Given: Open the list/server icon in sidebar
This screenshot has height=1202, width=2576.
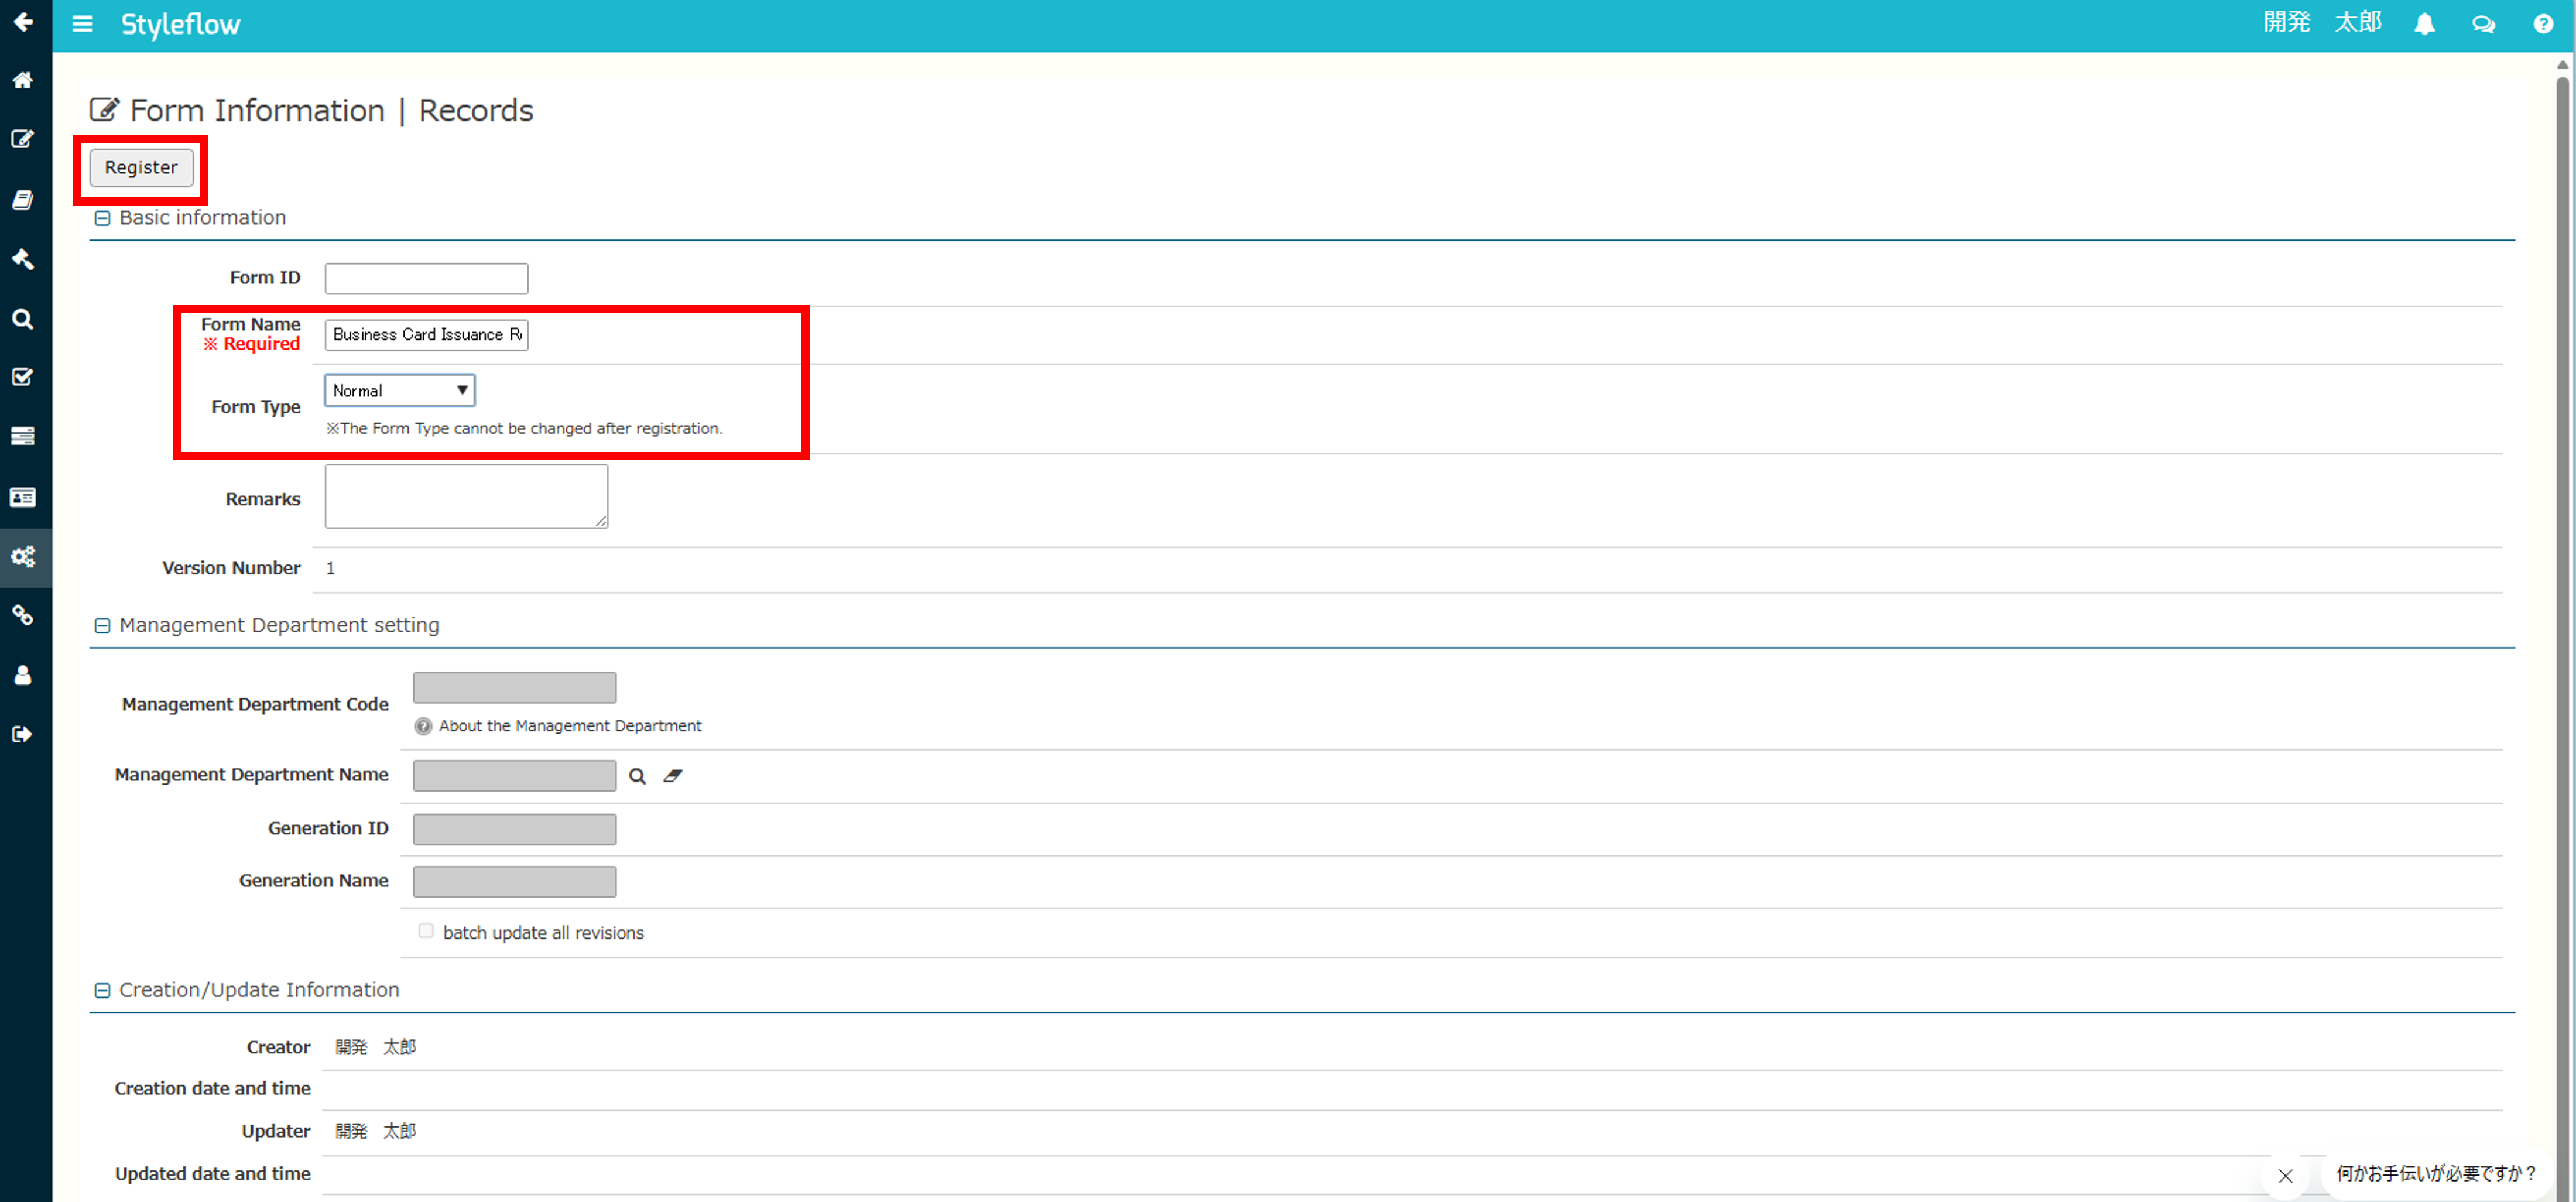Looking at the screenshot, I should [23, 436].
